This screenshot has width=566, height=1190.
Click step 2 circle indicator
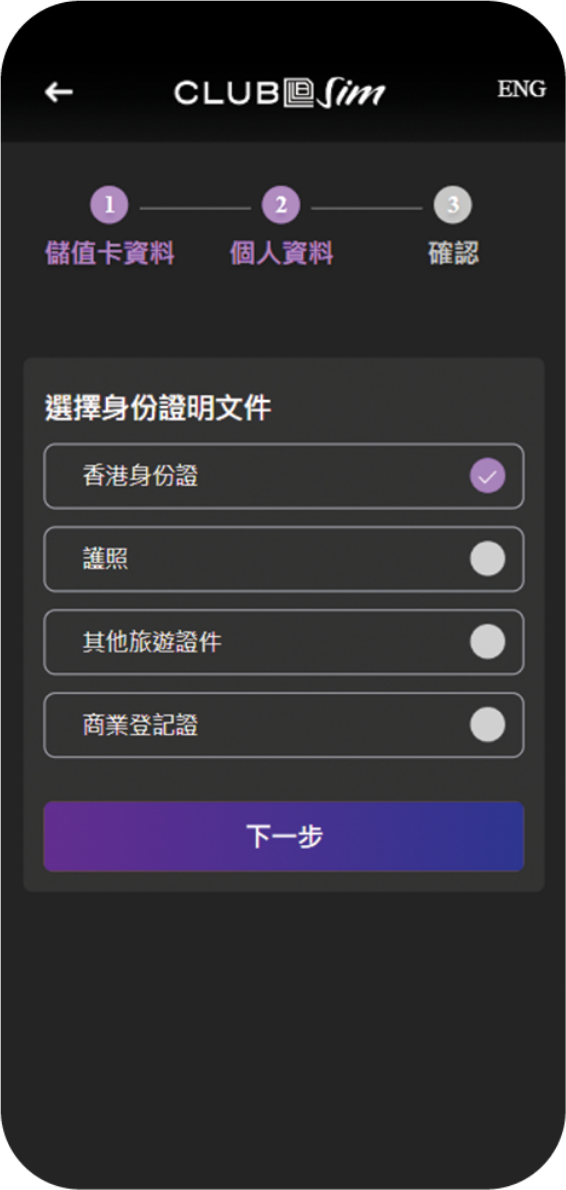281,205
